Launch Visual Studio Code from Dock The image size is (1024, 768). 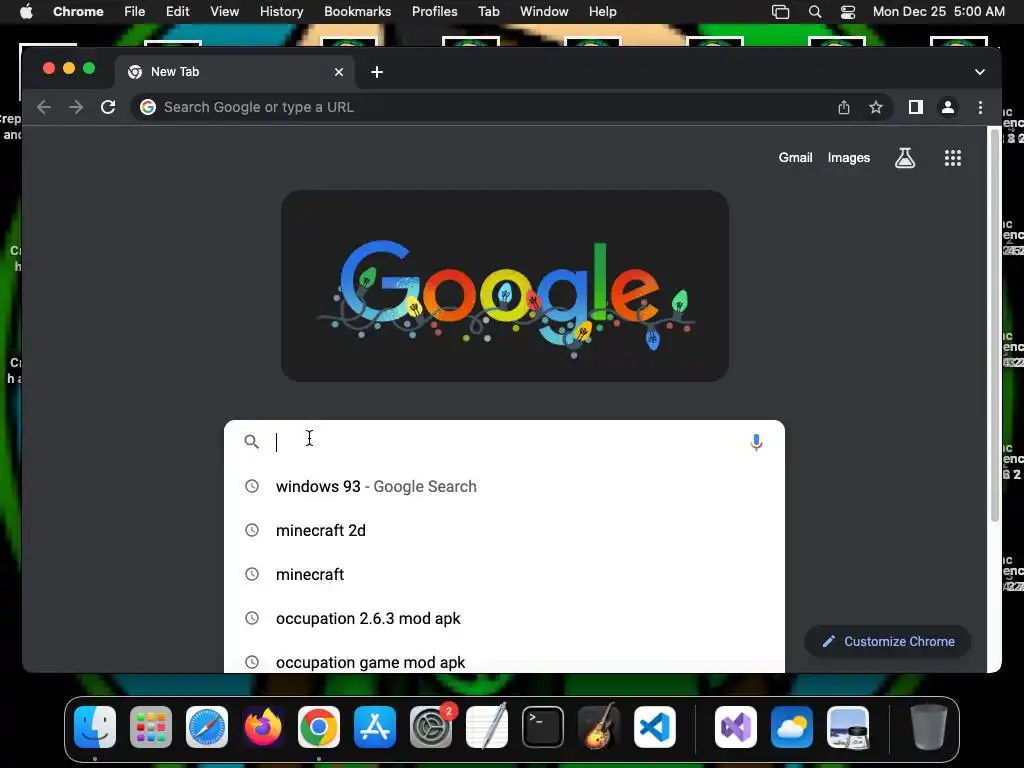click(x=655, y=727)
